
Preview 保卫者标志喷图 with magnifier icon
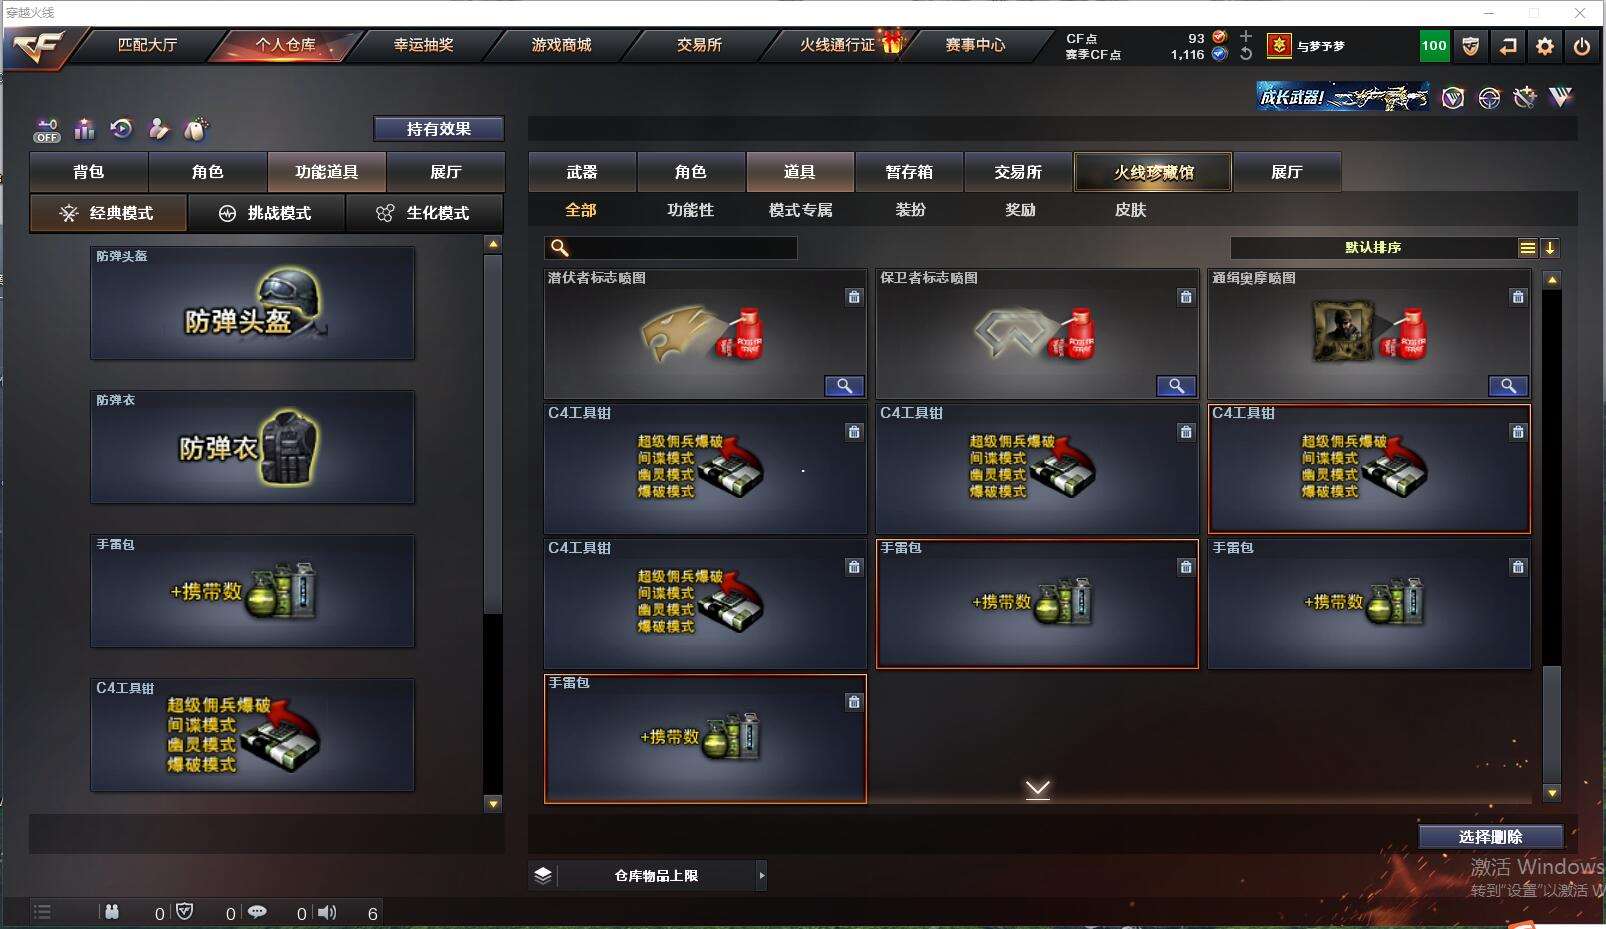pyautogui.click(x=1177, y=386)
